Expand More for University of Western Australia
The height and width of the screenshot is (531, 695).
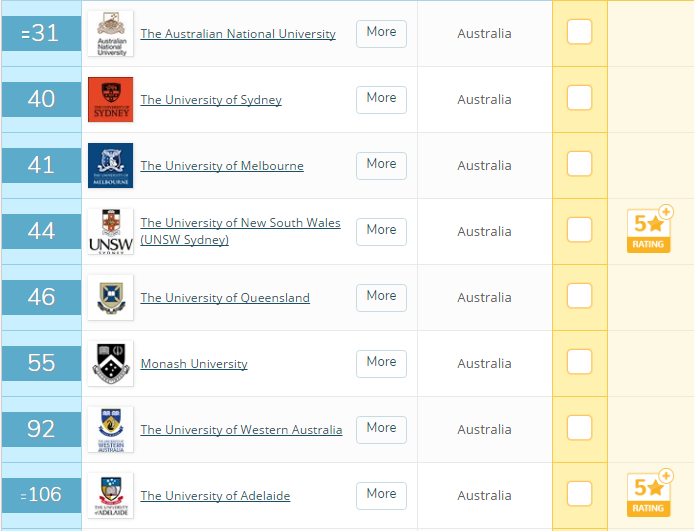click(381, 428)
